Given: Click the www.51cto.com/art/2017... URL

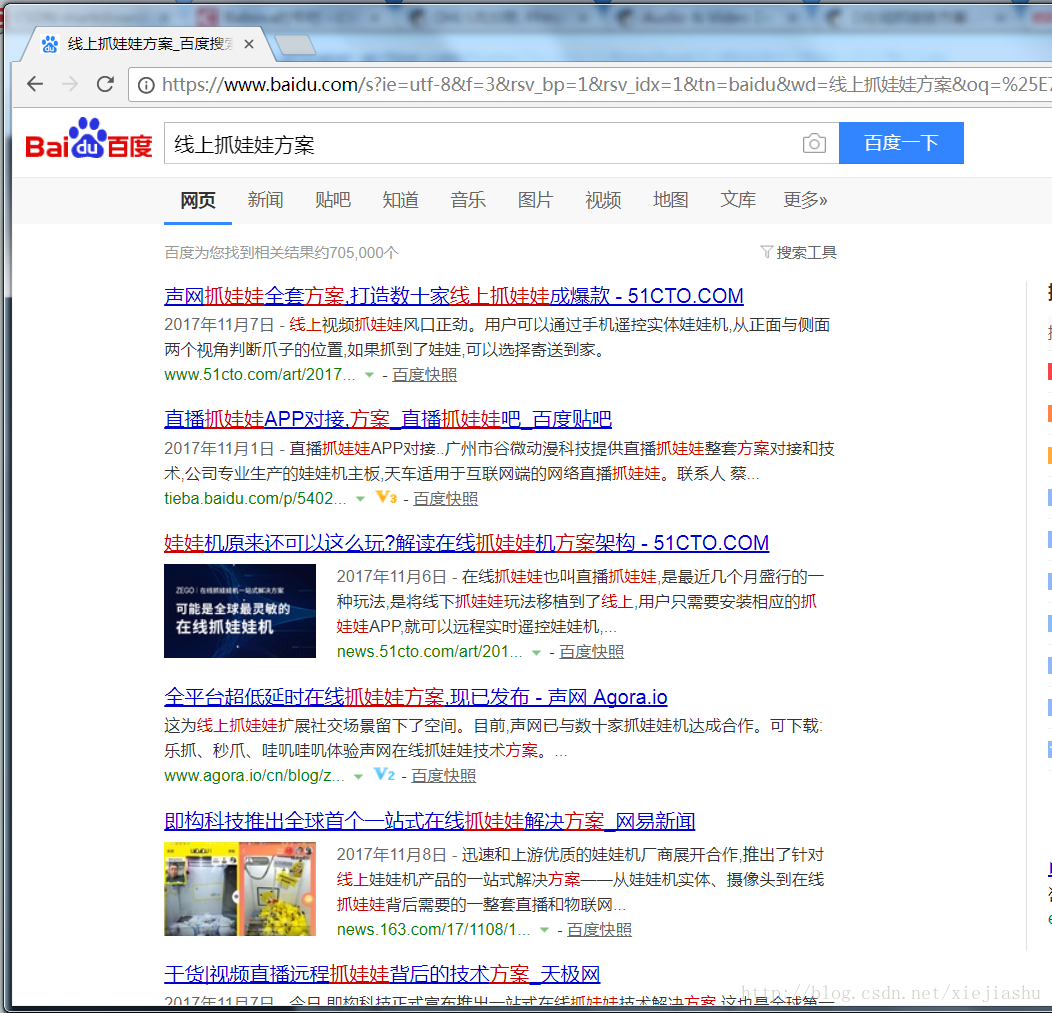Looking at the screenshot, I should coord(260,374).
